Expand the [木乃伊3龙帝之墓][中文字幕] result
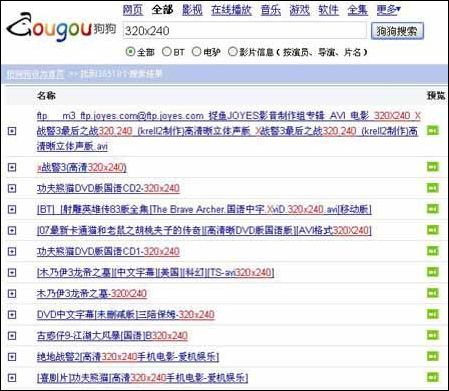This screenshot has height=391, width=449. tap(12, 273)
